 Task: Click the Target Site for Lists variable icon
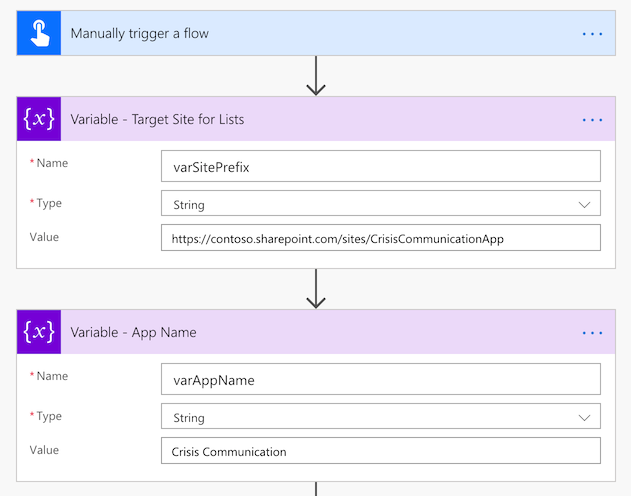39,119
